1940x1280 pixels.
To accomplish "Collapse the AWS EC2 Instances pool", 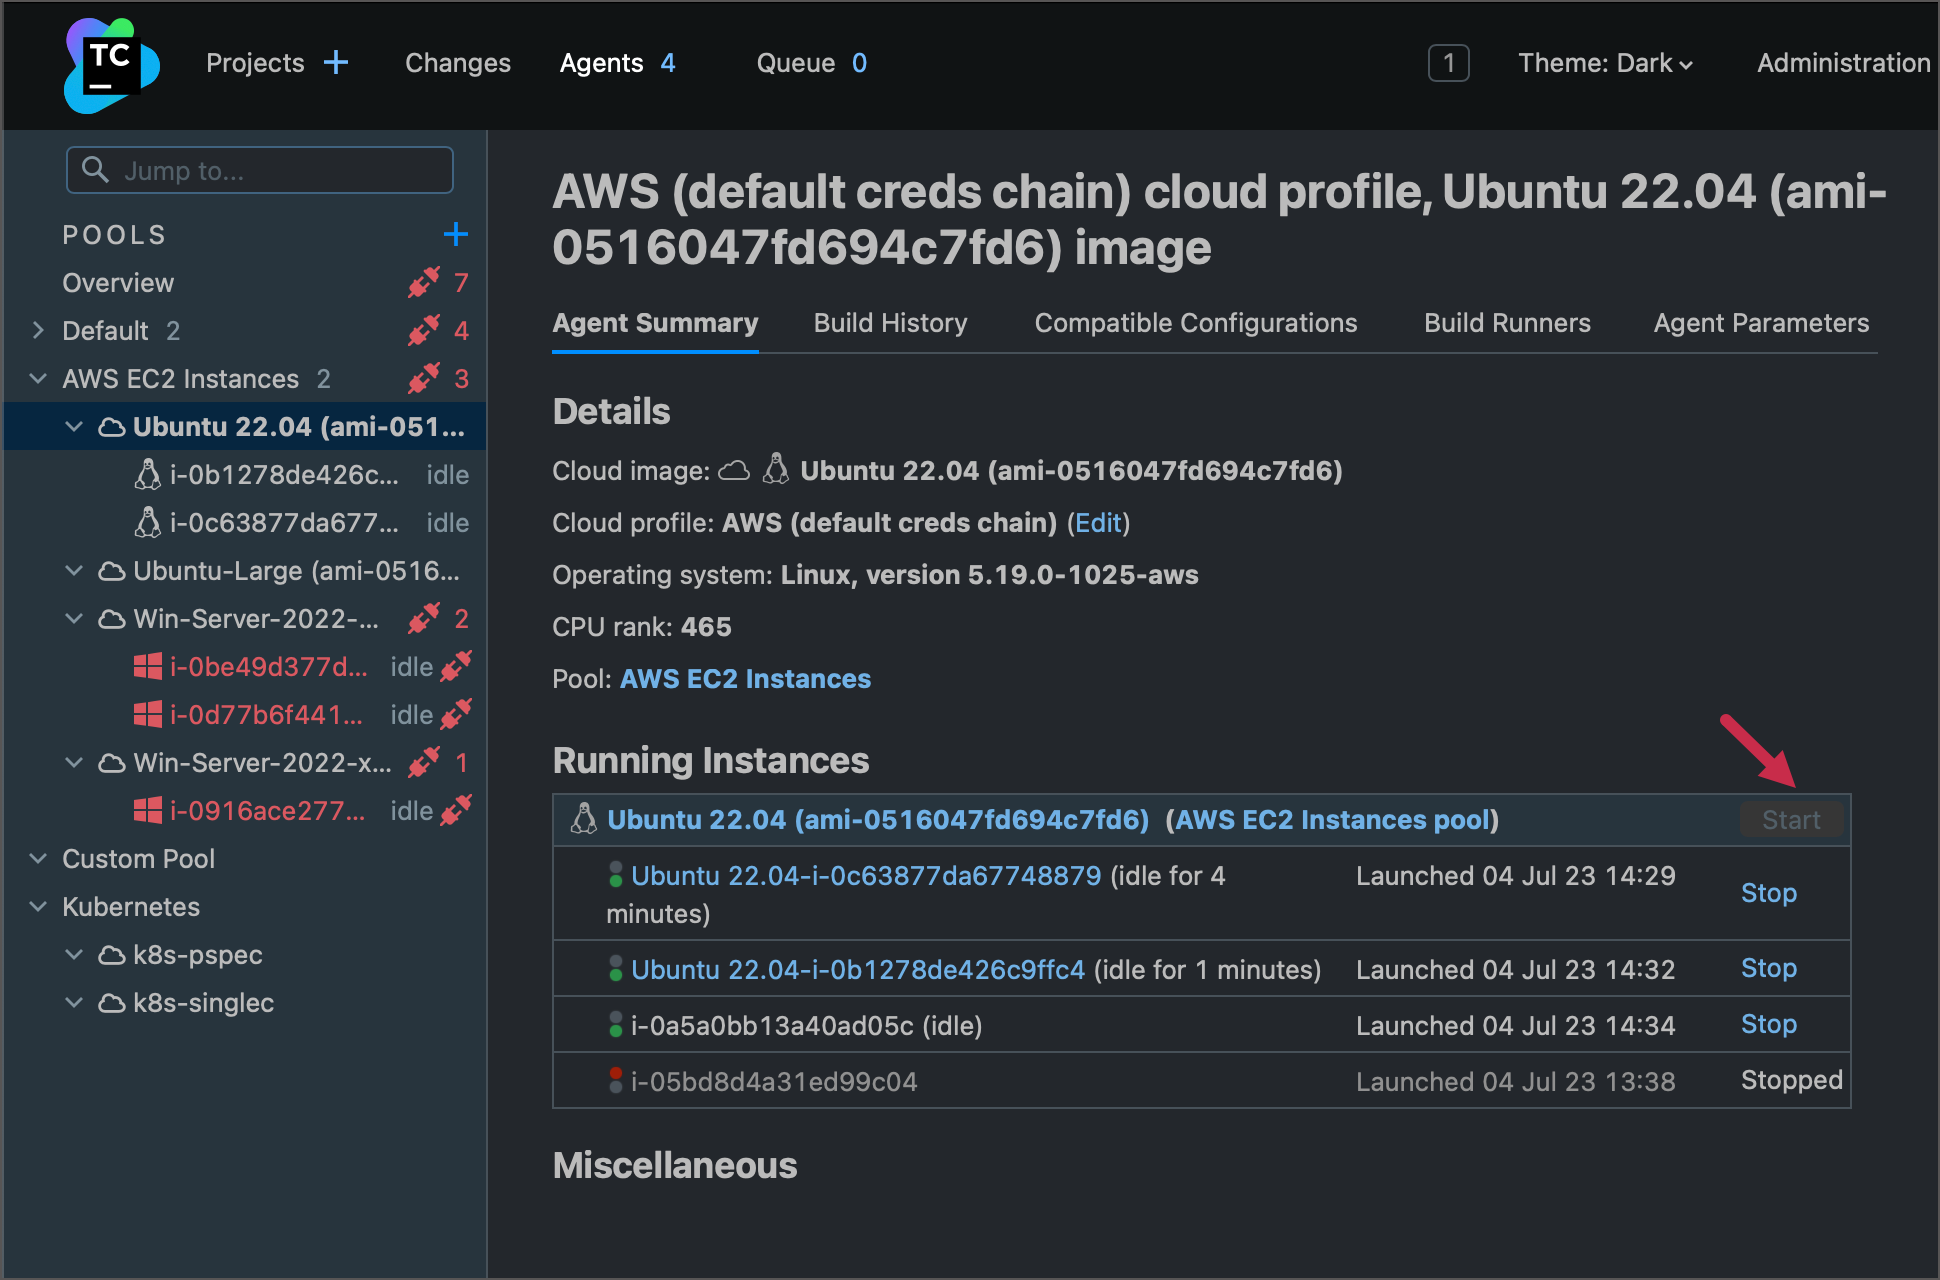I will tap(39, 379).
